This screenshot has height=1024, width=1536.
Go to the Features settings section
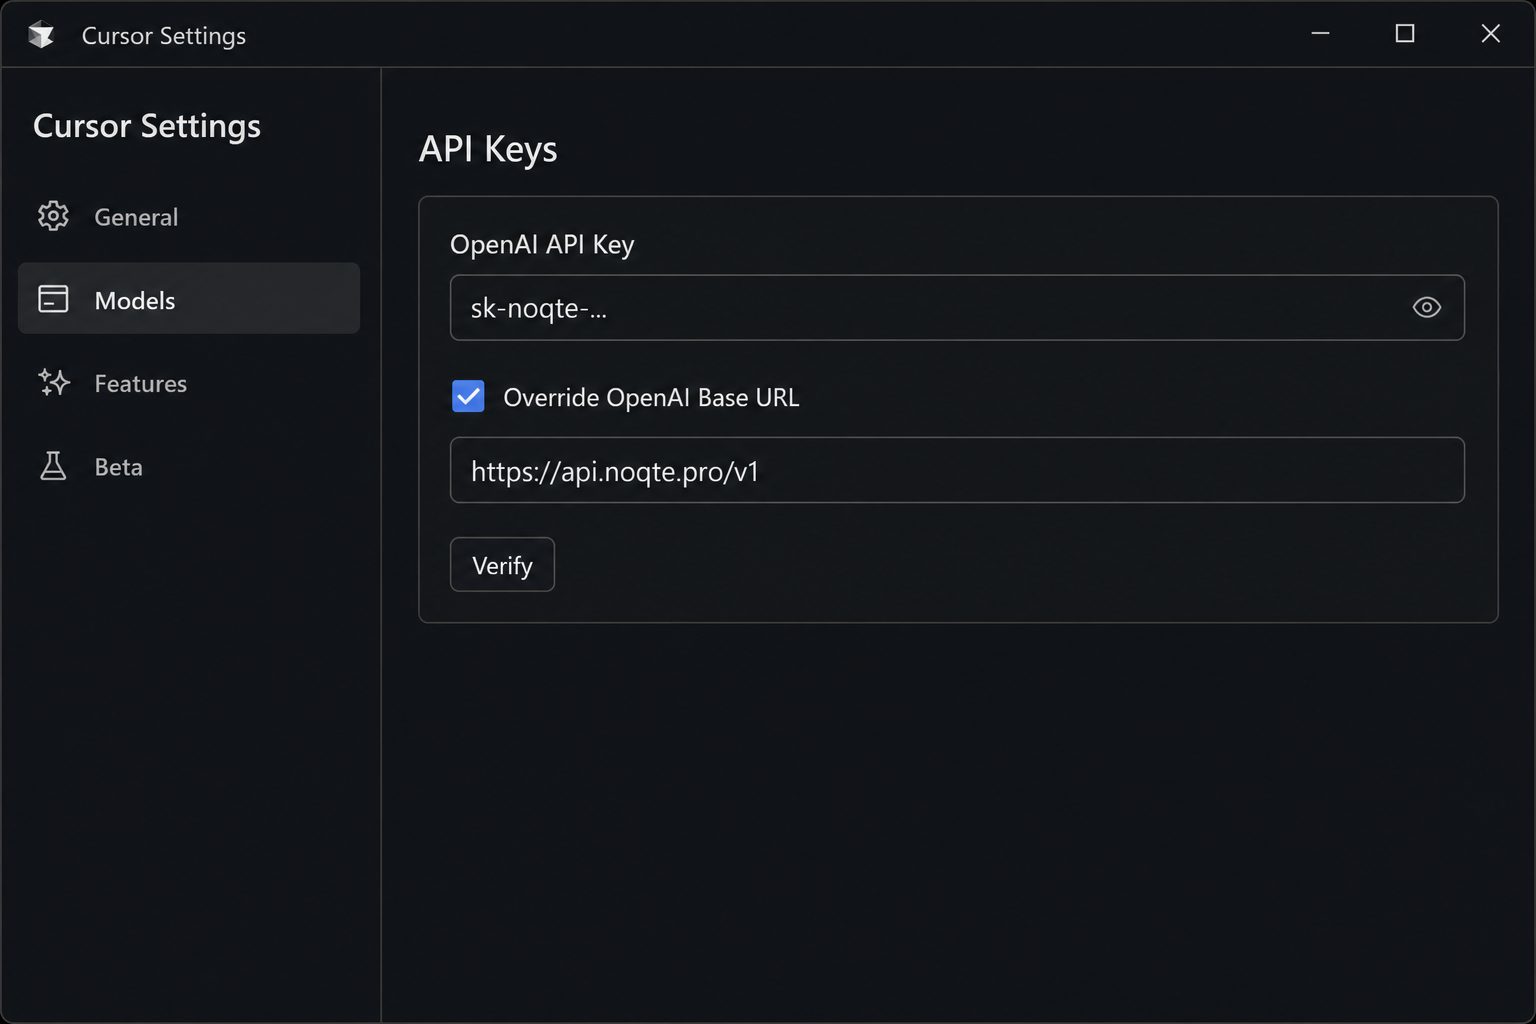[189, 382]
